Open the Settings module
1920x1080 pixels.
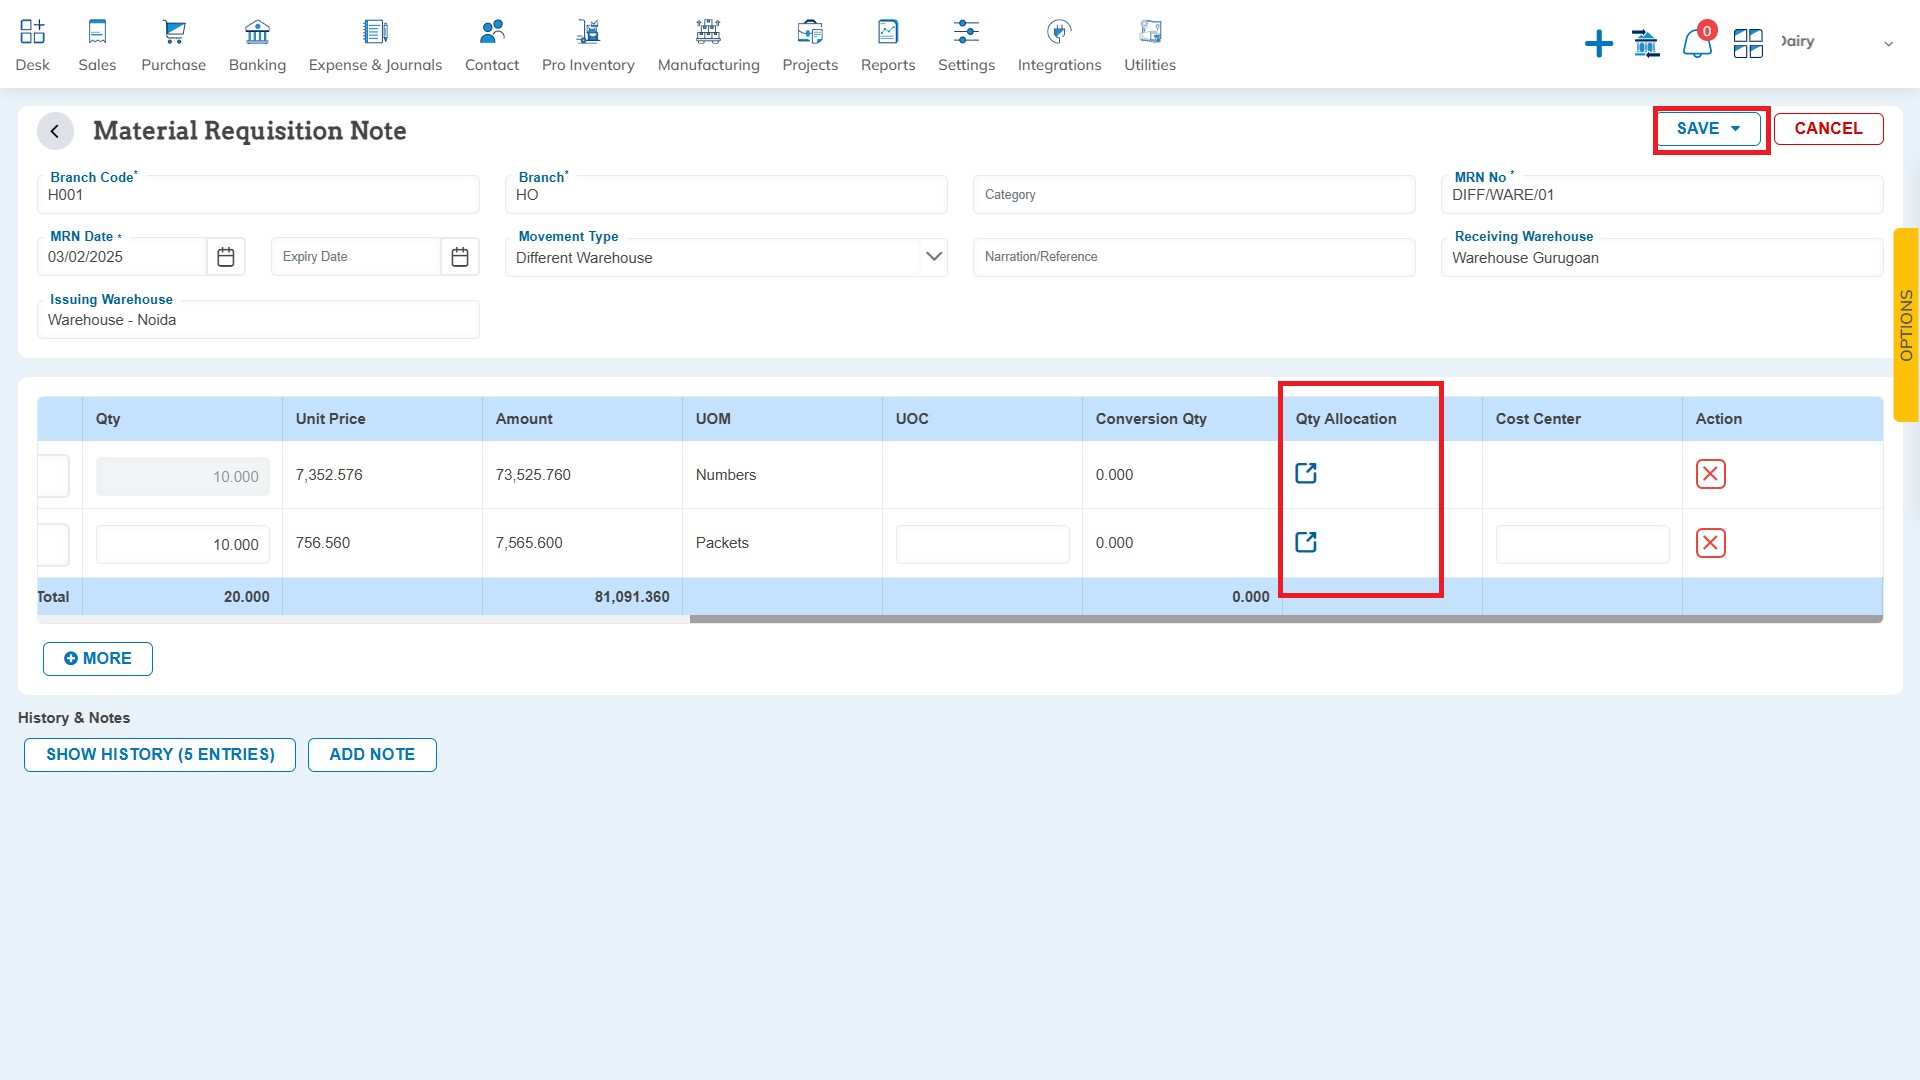966,45
